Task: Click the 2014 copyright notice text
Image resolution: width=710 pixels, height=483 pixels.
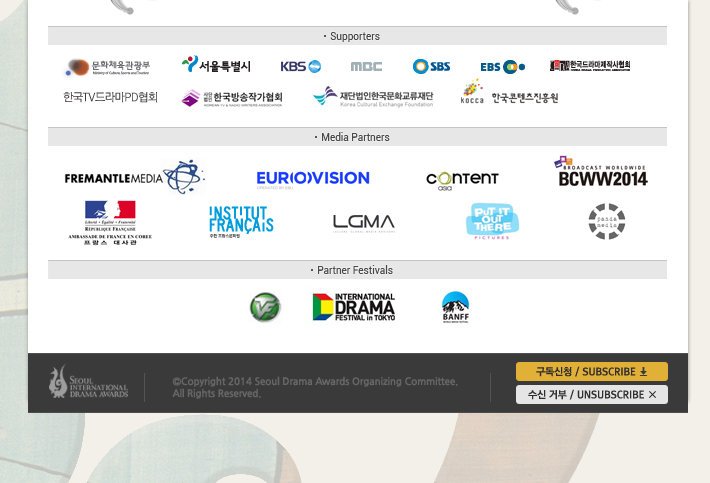Action: tap(315, 387)
